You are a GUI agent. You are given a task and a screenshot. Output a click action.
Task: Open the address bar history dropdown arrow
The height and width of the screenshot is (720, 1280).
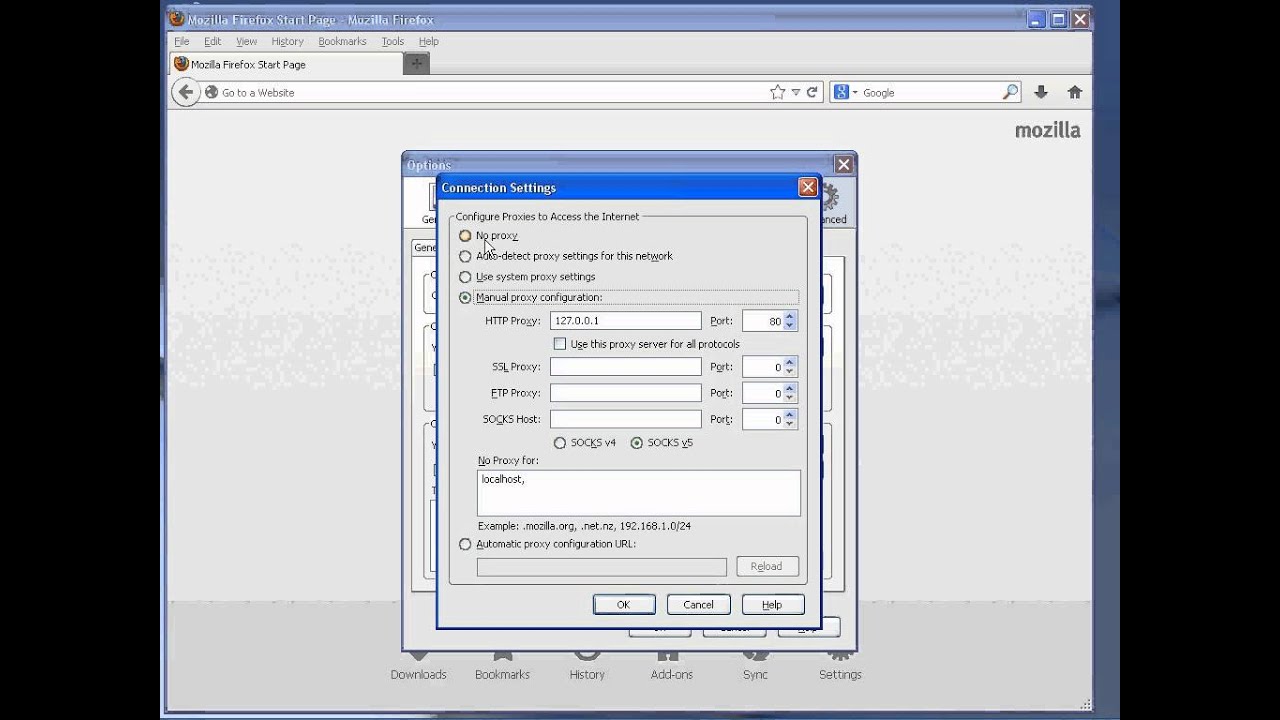click(x=795, y=92)
